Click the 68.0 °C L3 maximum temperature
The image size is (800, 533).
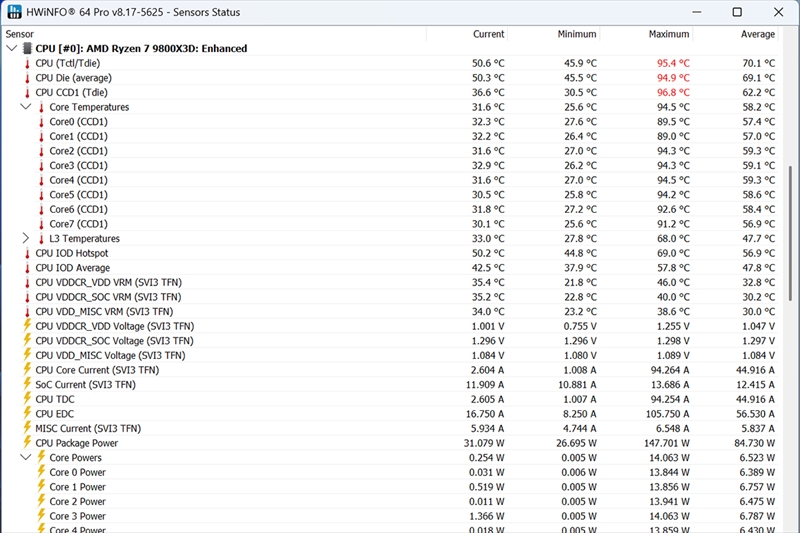(x=673, y=239)
